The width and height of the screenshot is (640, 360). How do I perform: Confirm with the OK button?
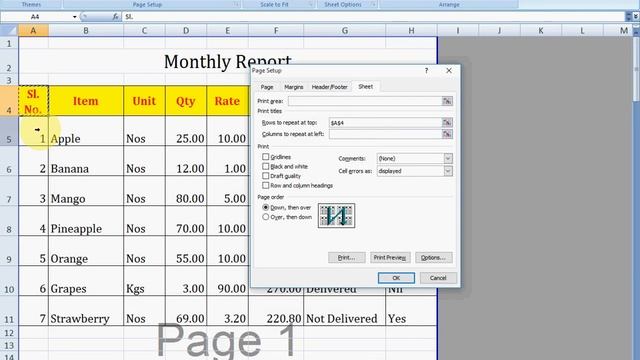[x=396, y=278]
